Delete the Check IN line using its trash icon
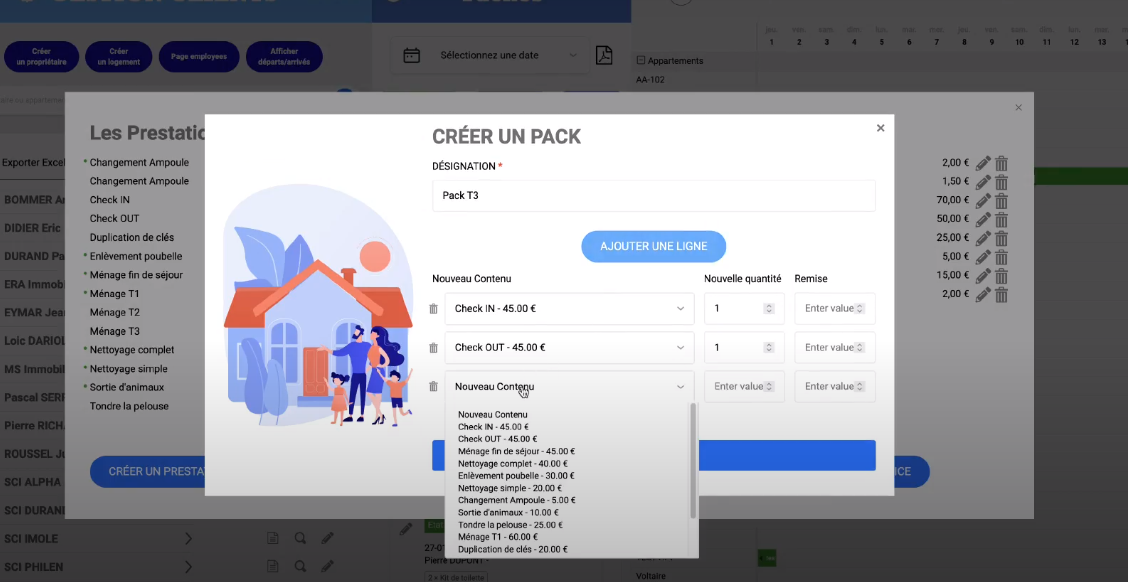Viewport: 1128px width, 582px height. (x=433, y=308)
